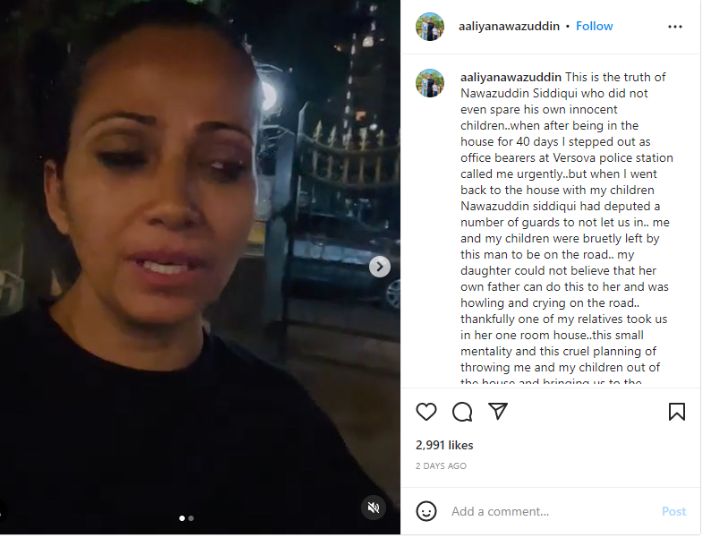720x540 pixels.
Task: Open post timestamp 2 DAYS AGO
Action: point(441,466)
